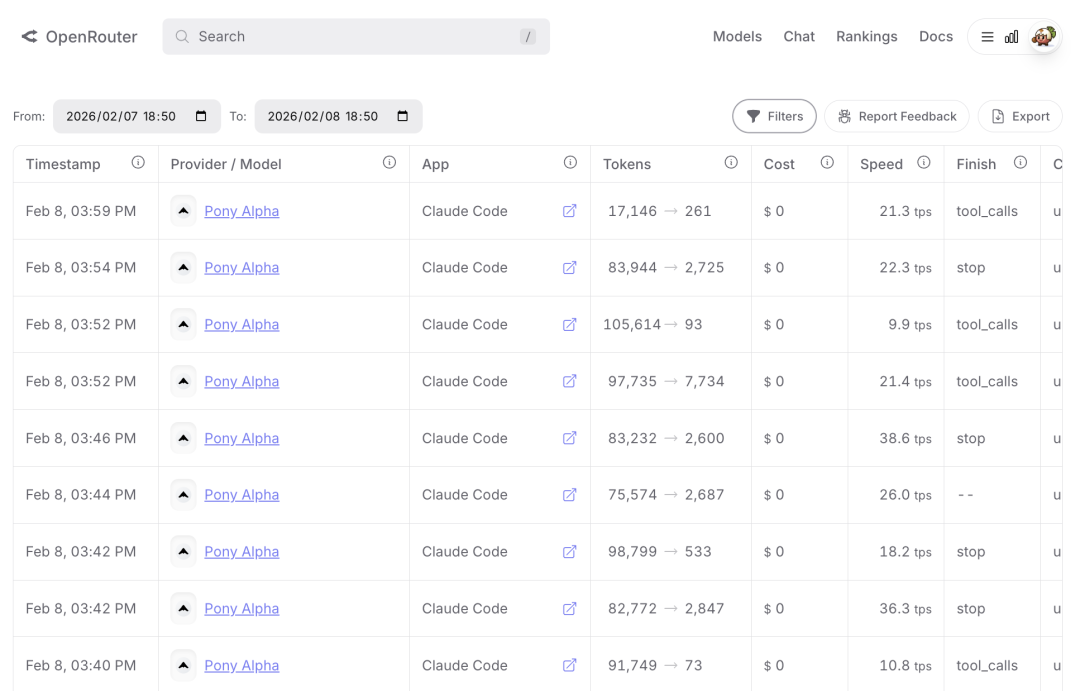This screenshot has width=1080, height=691.
Task: Click the Report Feedback button
Action: (x=897, y=116)
